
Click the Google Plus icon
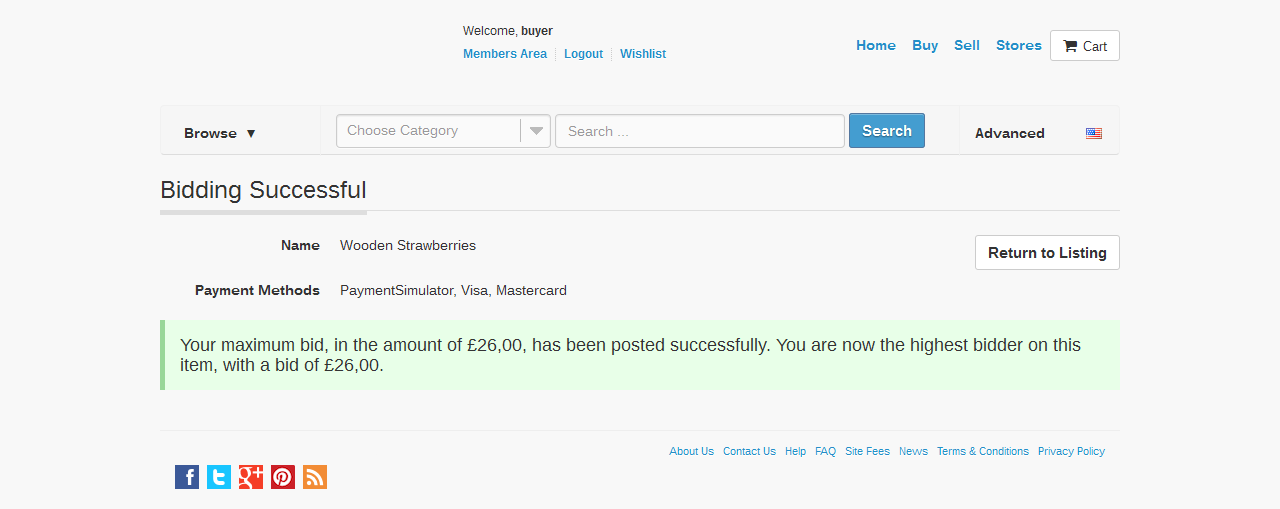click(x=251, y=477)
